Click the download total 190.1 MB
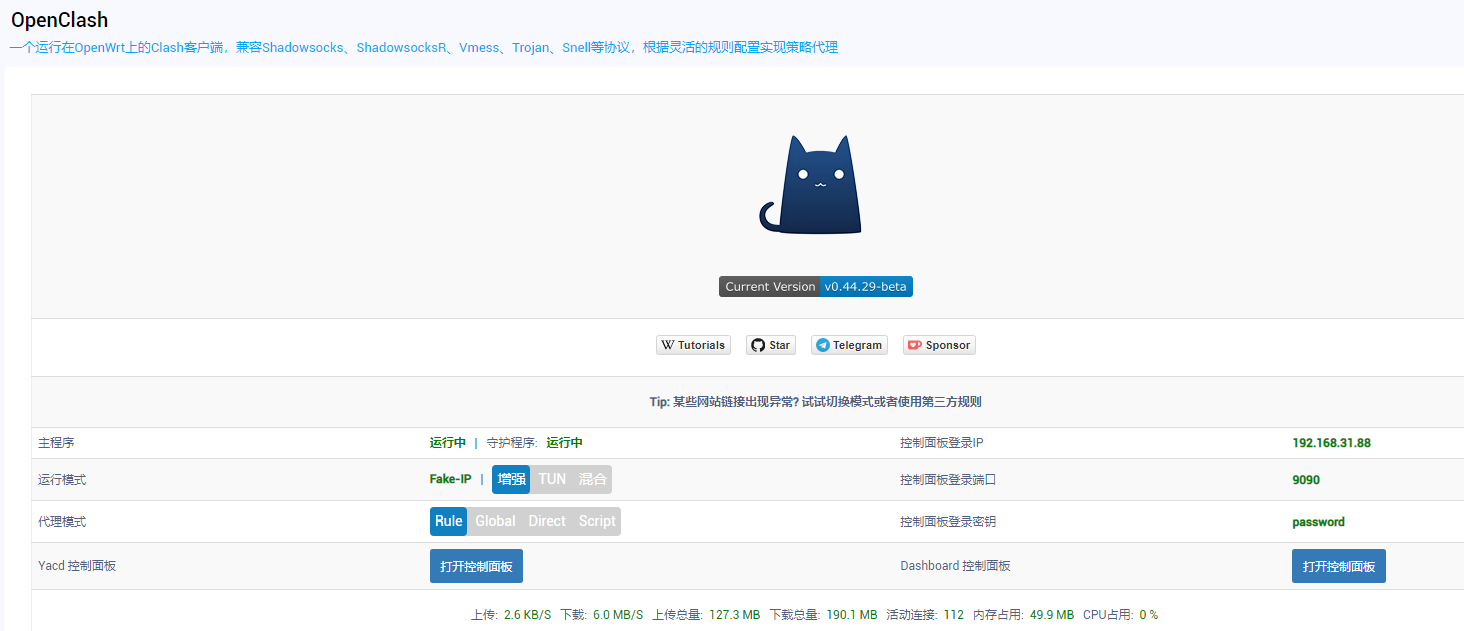Viewport: 1464px width, 631px height. pos(851,615)
